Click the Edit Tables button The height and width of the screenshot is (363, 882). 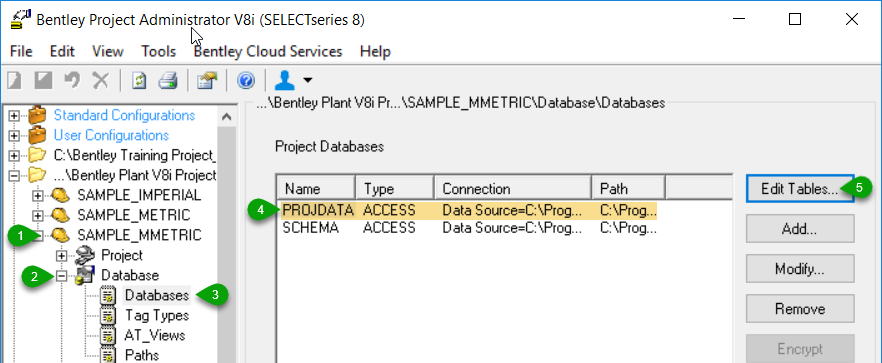pos(800,189)
